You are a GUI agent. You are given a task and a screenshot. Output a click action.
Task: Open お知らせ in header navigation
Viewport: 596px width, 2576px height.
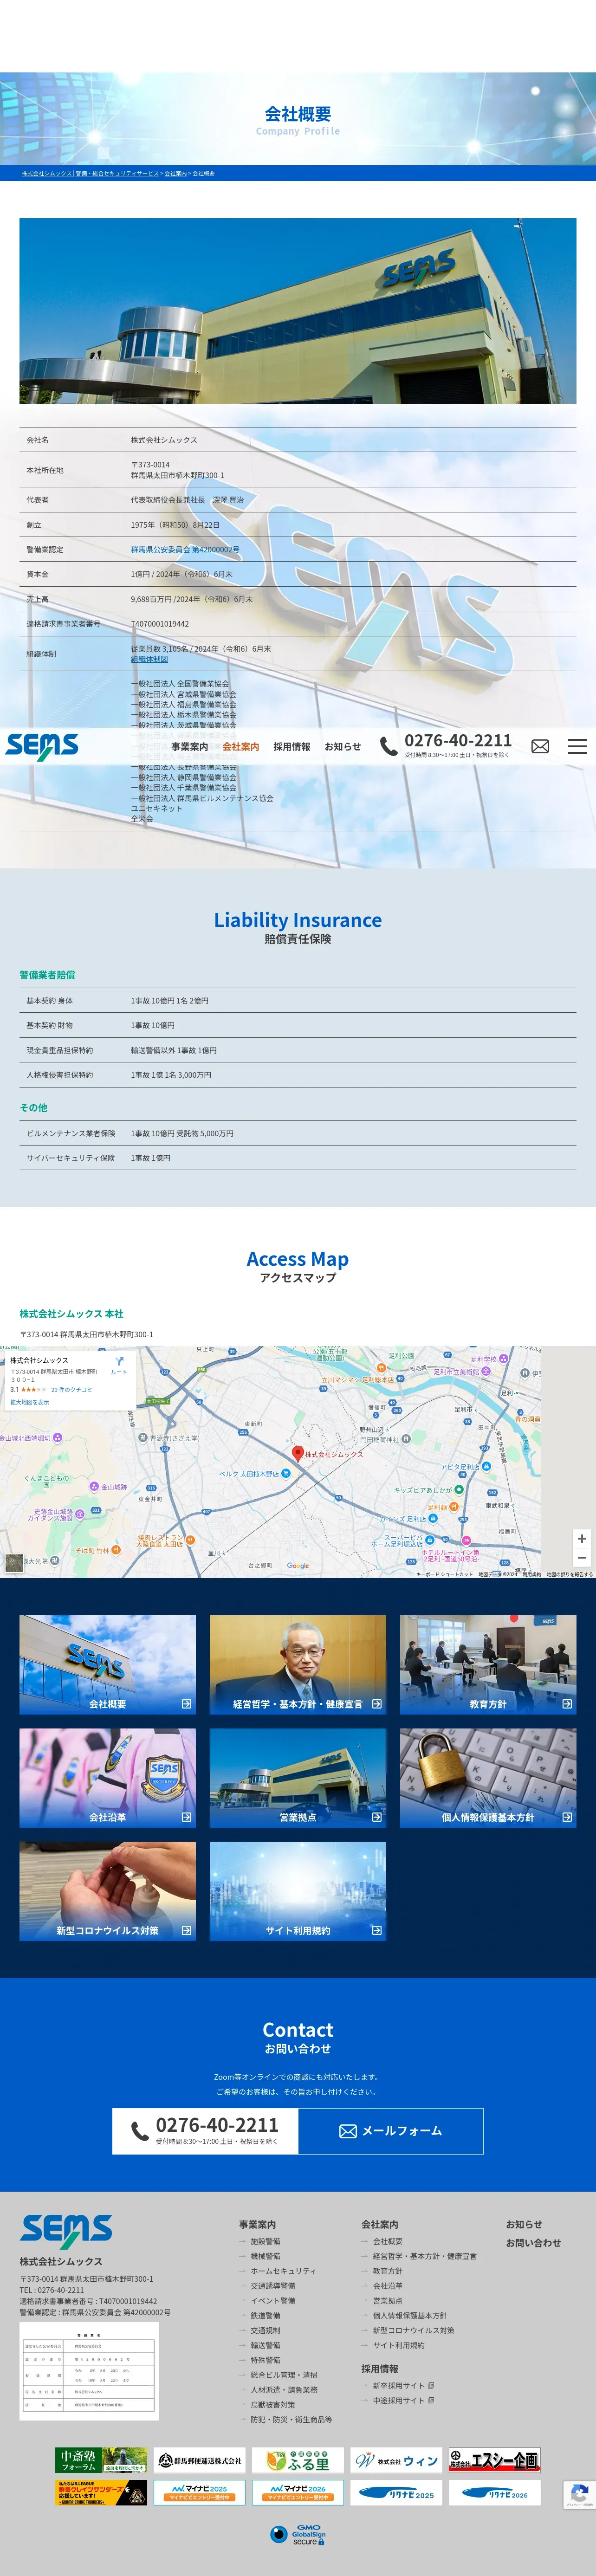coord(342,747)
